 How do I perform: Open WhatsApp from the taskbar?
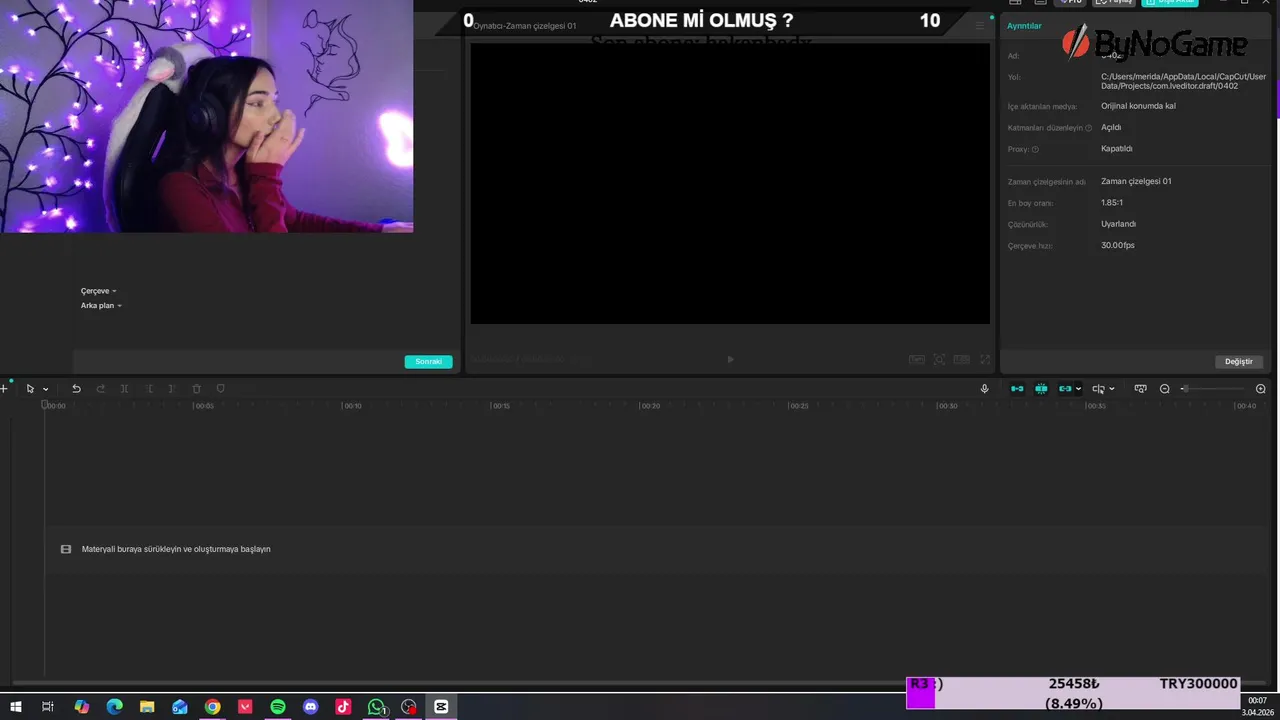coord(376,707)
